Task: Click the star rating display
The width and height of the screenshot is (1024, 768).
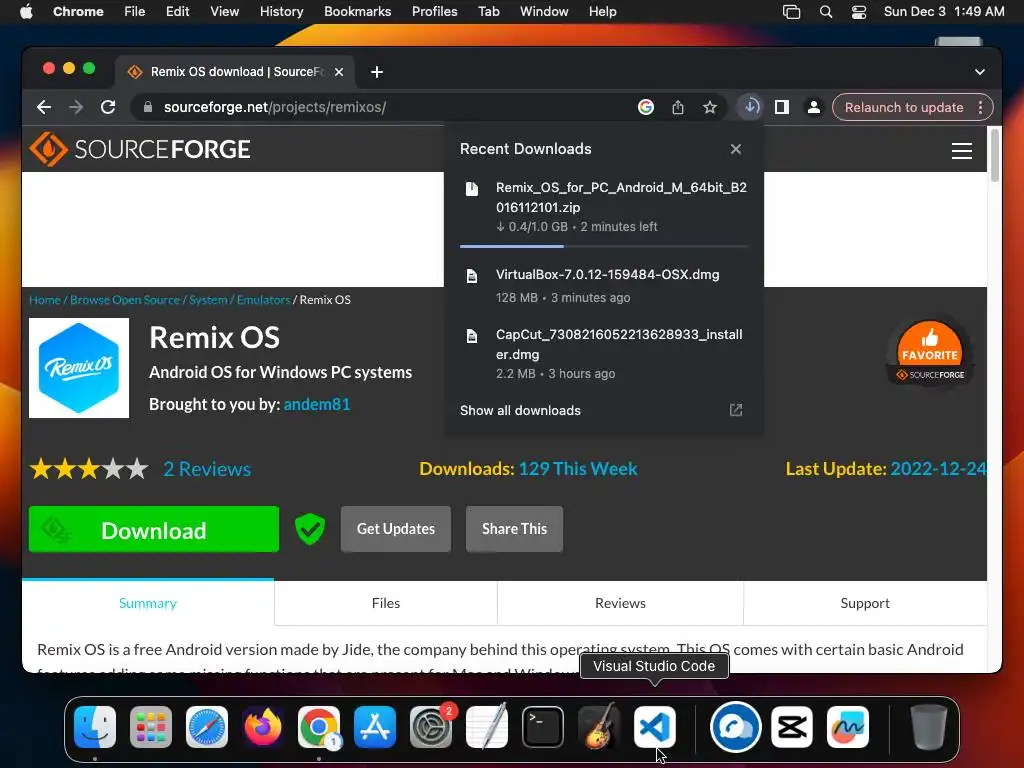Action: tap(89, 469)
